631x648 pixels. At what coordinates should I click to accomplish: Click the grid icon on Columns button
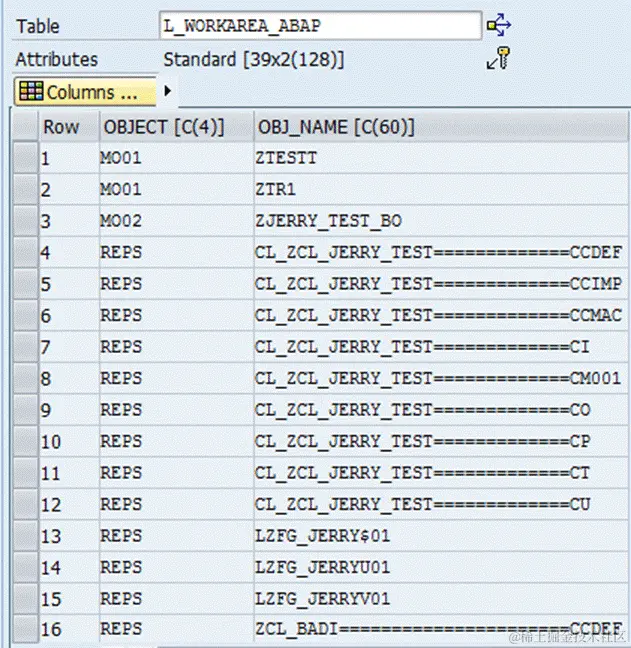click(x=31, y=91)
